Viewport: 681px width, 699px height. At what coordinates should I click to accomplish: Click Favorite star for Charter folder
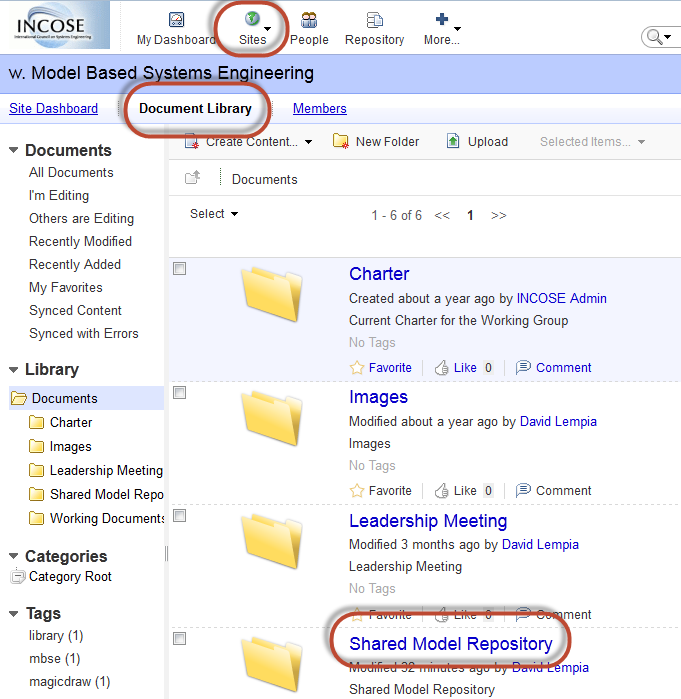[357, 368]
